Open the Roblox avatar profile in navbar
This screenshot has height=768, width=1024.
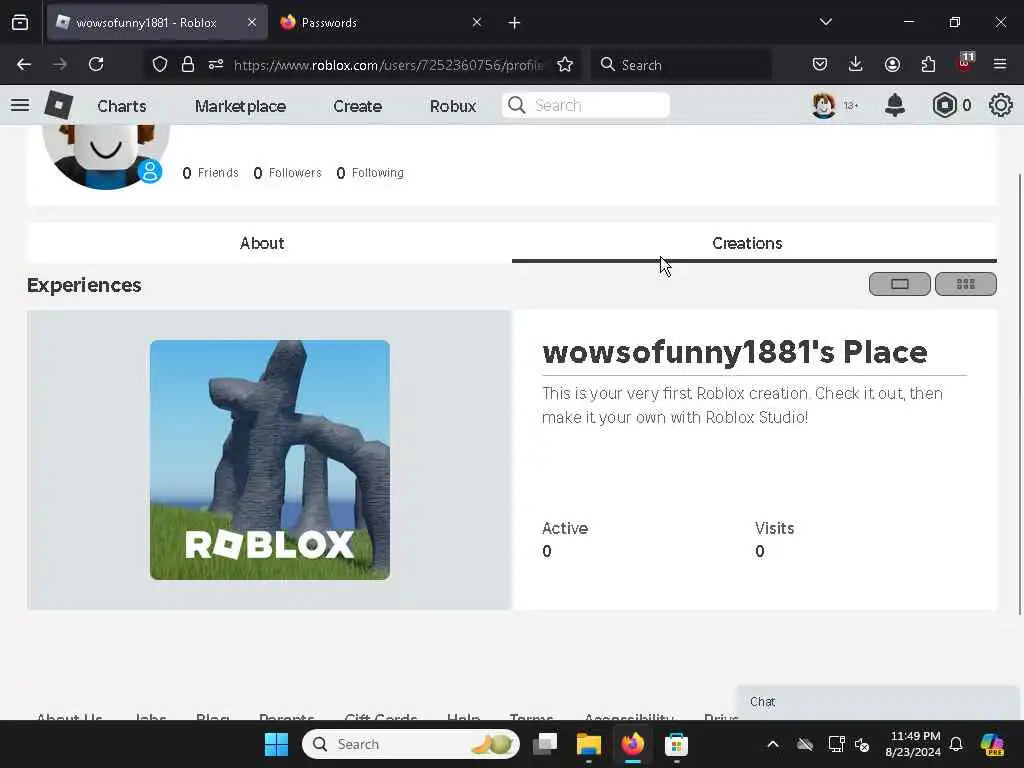point(824,105)
